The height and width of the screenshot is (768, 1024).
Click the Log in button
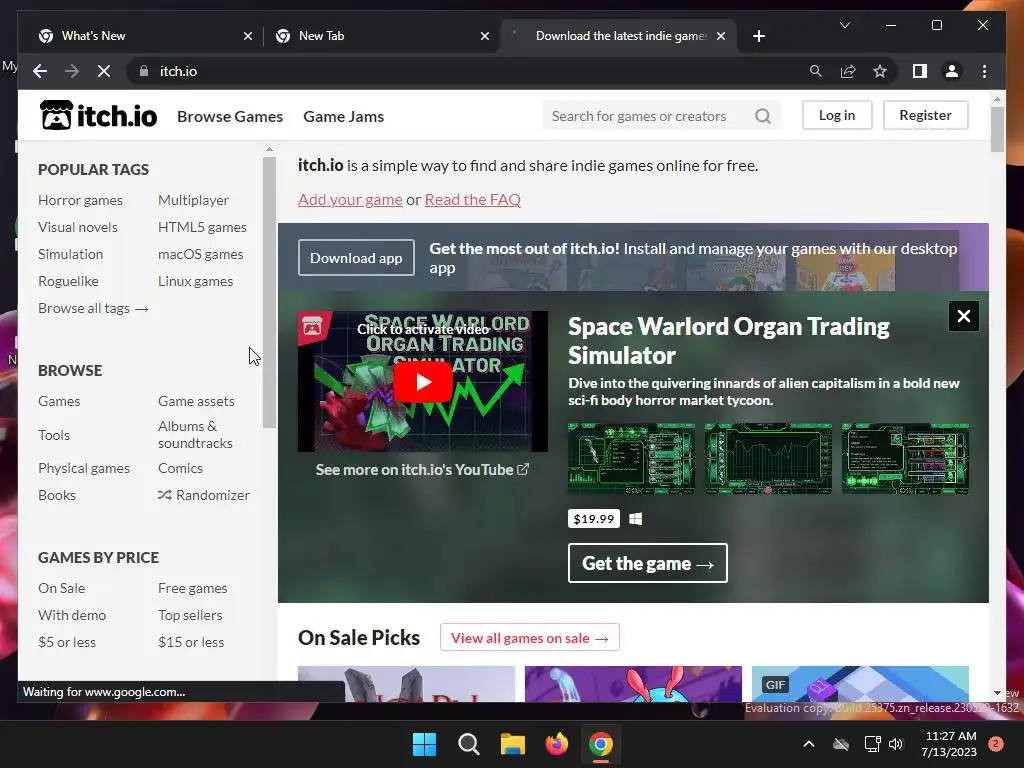coord(837,115)
